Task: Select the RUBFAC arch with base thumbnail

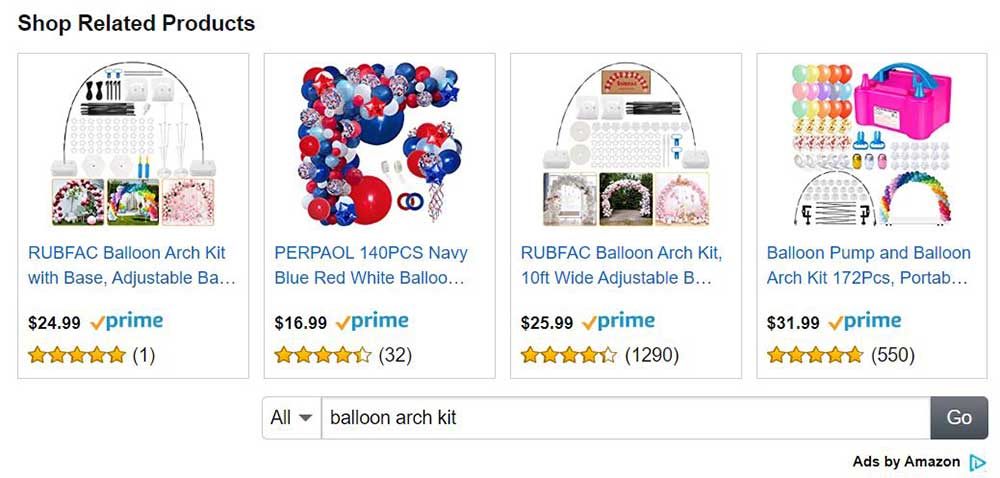Action: [x=133, y=146]
